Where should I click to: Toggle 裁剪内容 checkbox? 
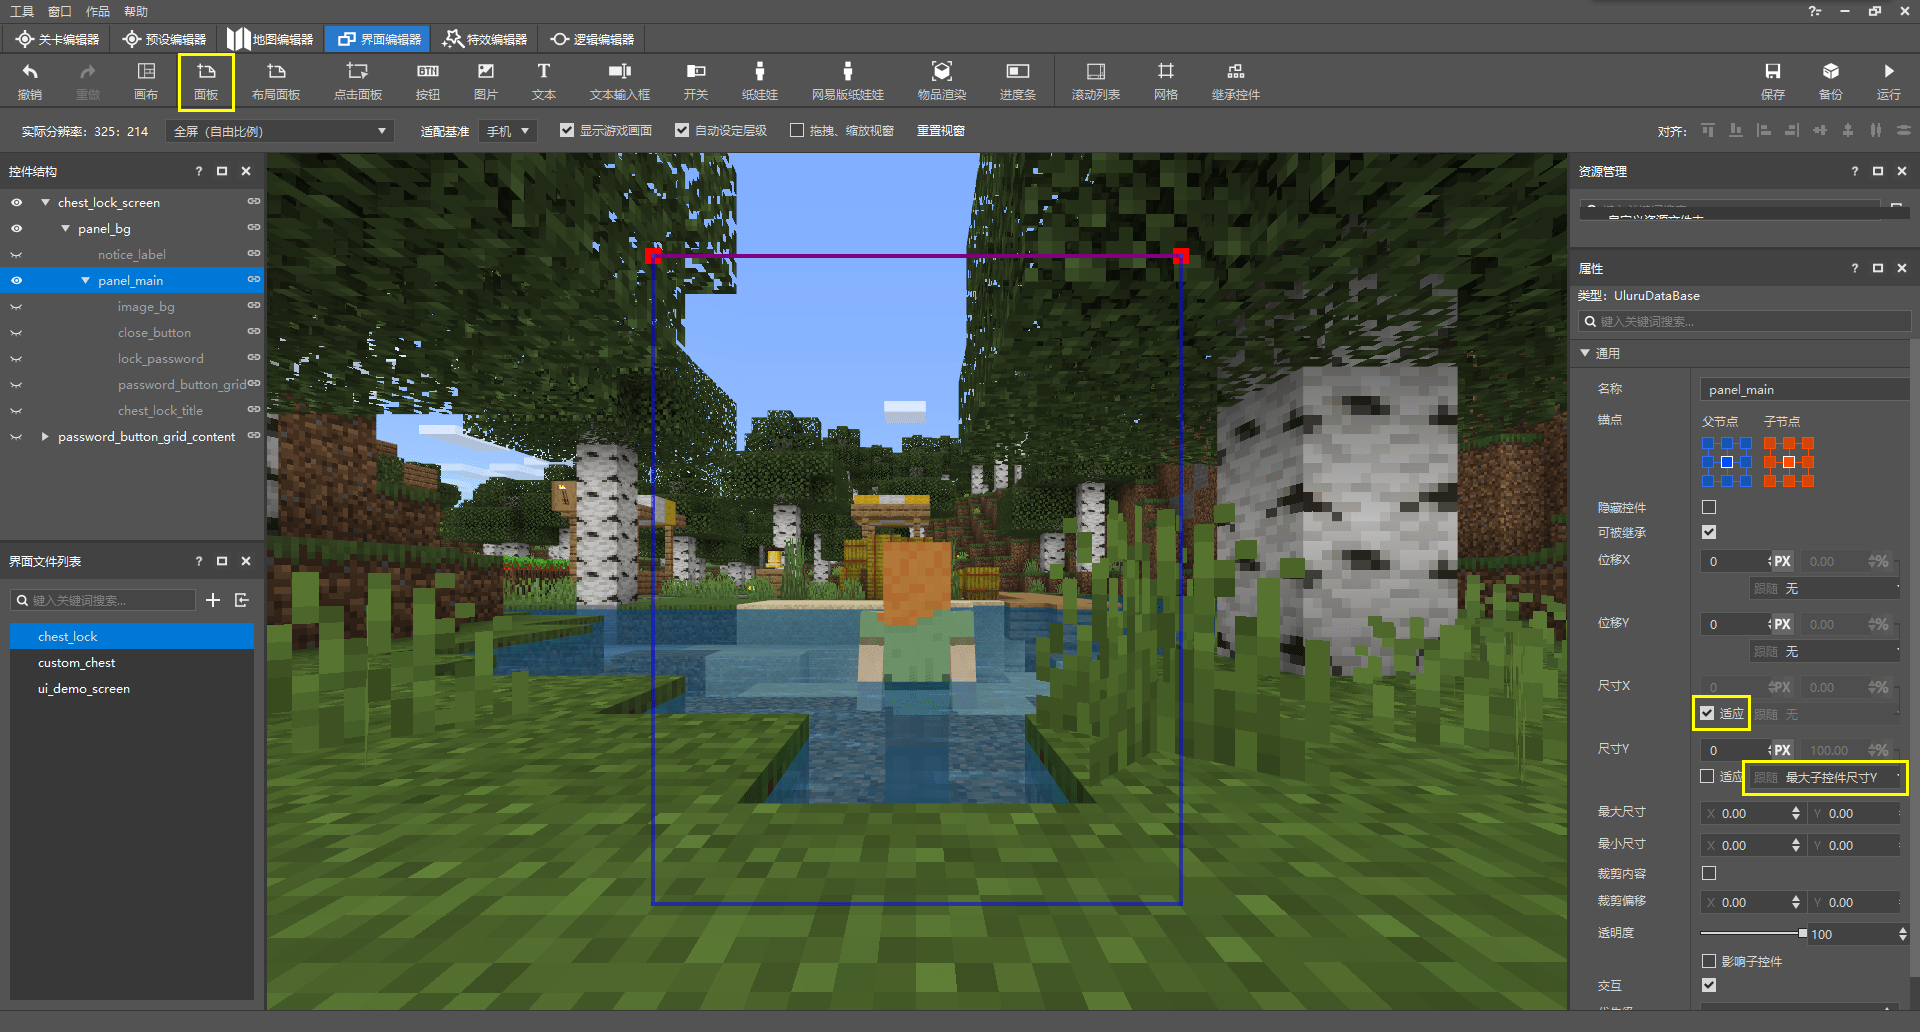pyautogui.click(x=1709, y=873)
